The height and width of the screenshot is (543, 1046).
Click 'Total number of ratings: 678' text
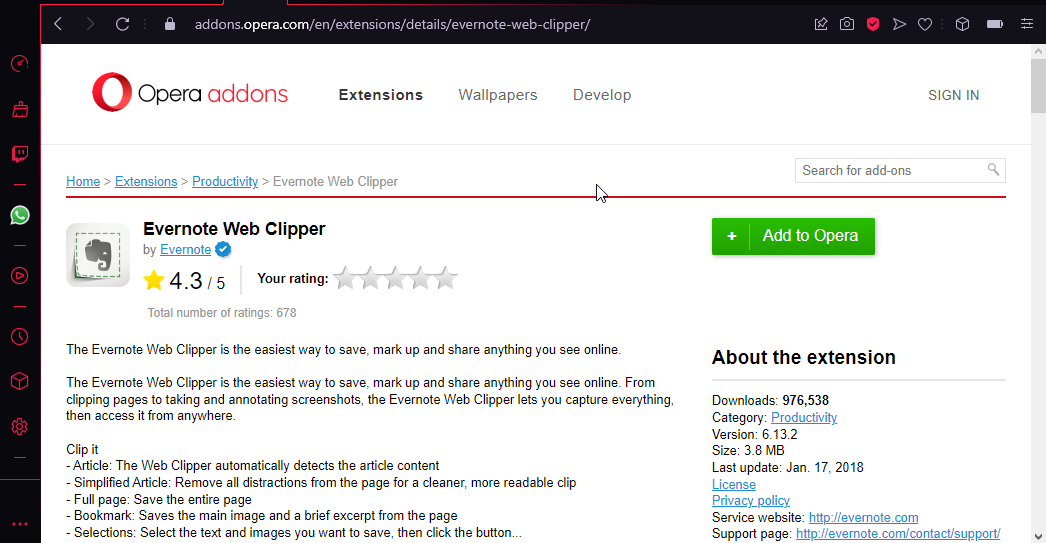221,313
